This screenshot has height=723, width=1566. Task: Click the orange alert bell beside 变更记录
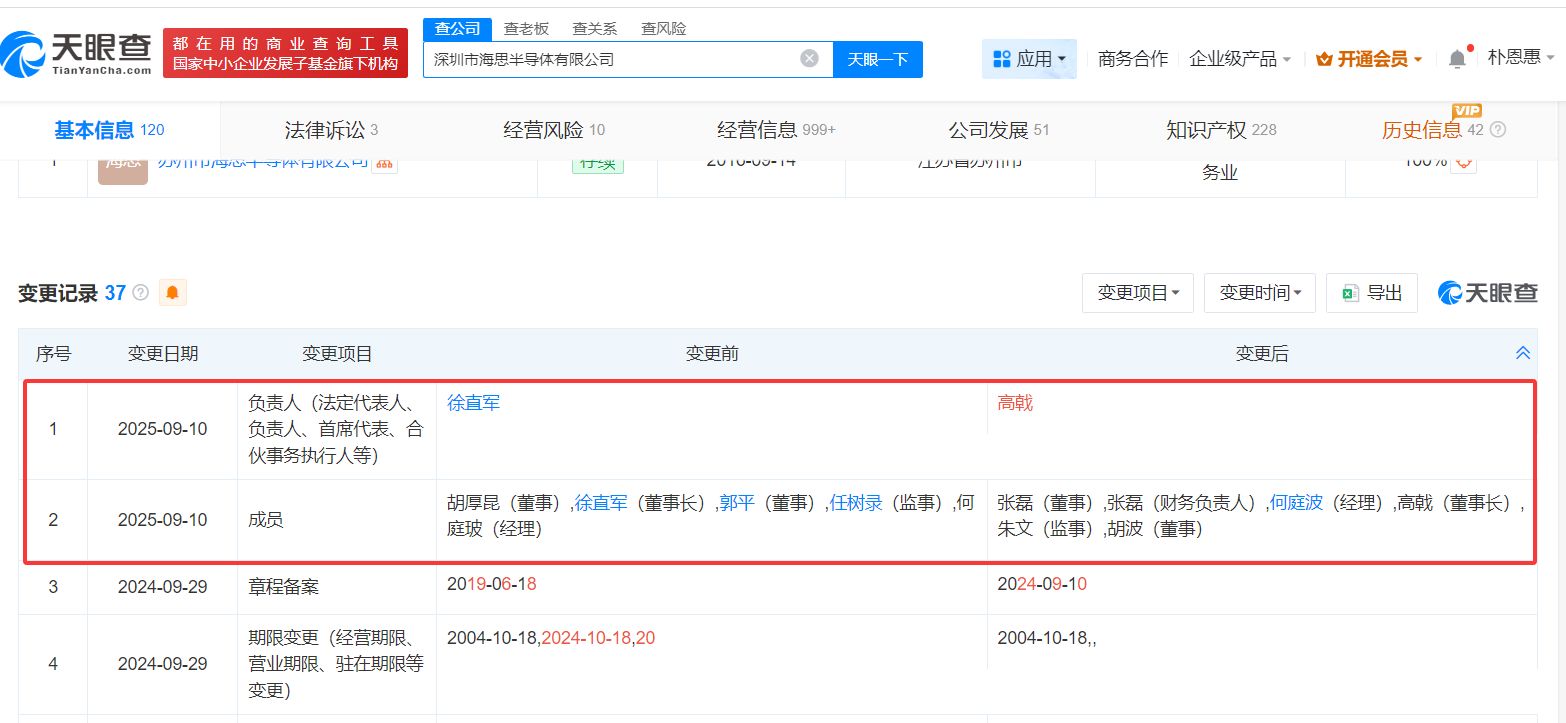[x=172, y=293]
